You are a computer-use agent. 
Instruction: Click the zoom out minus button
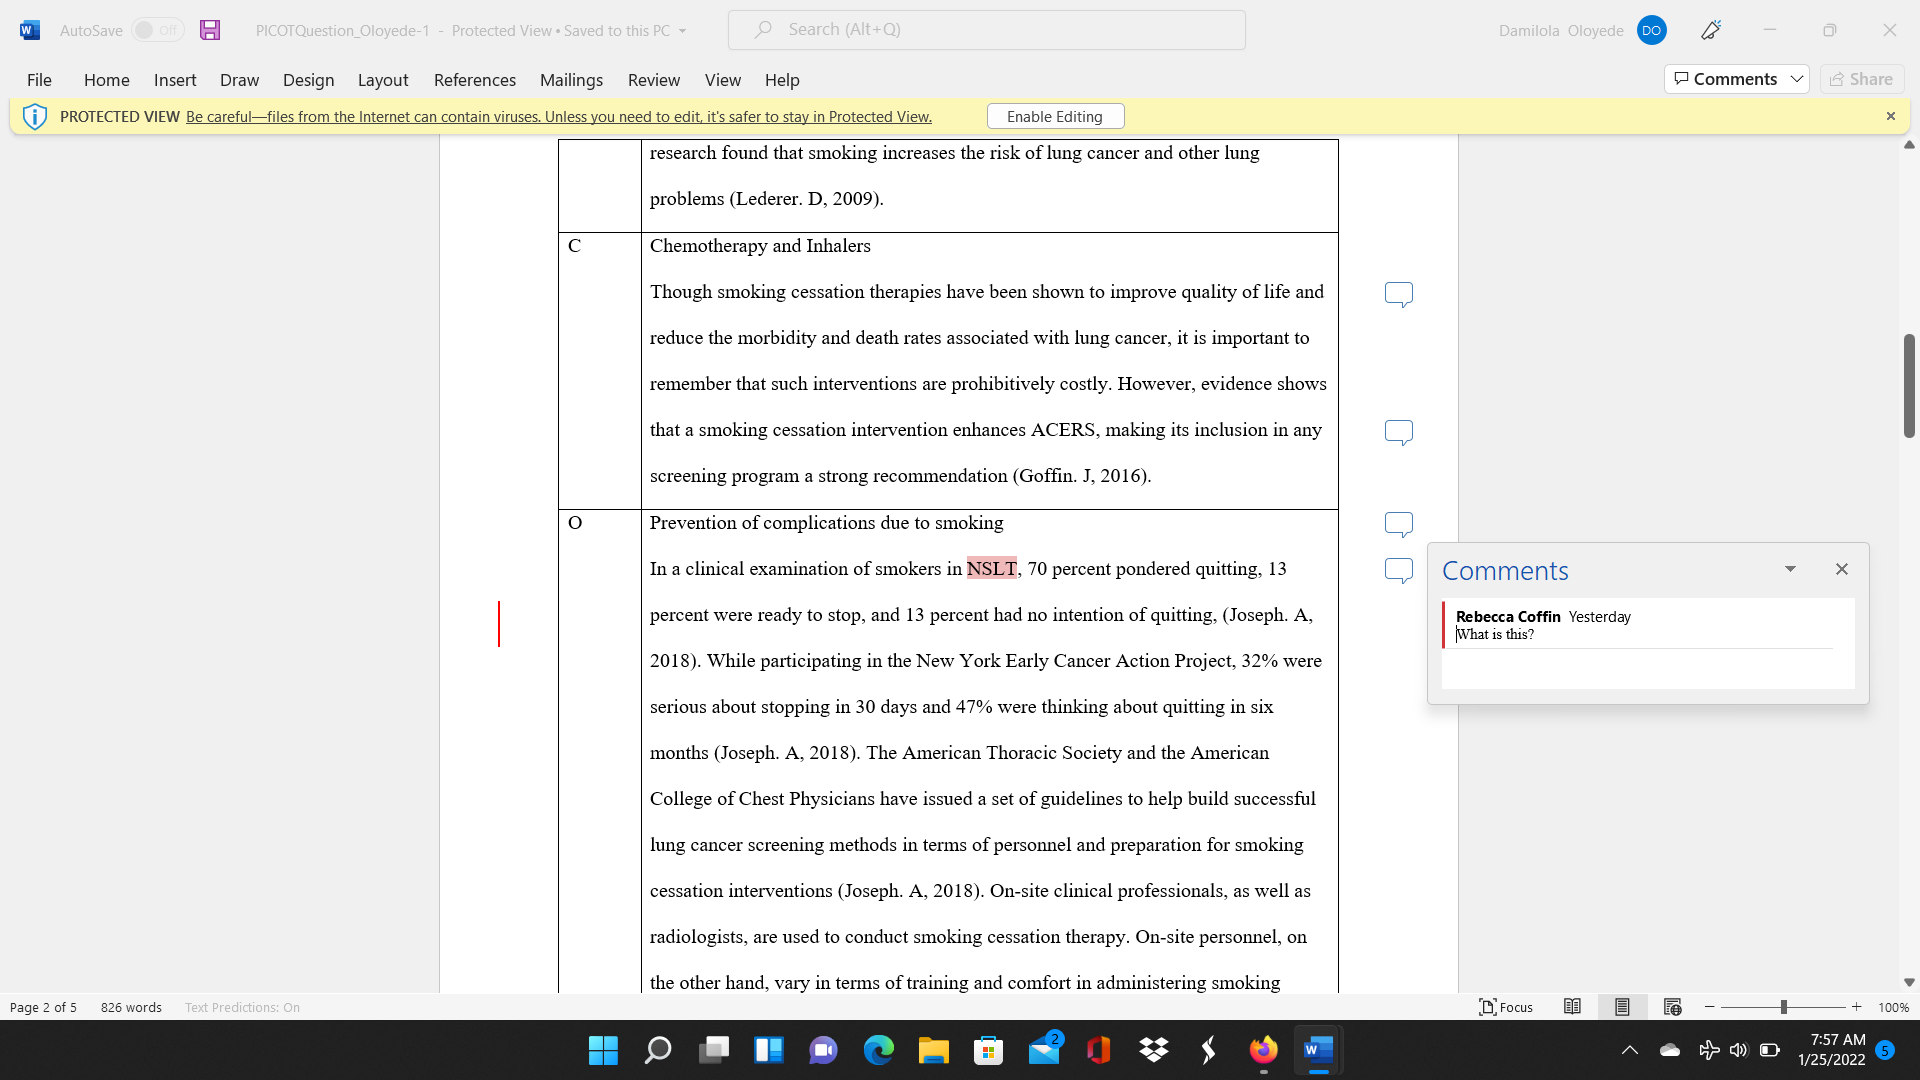1710,1007
